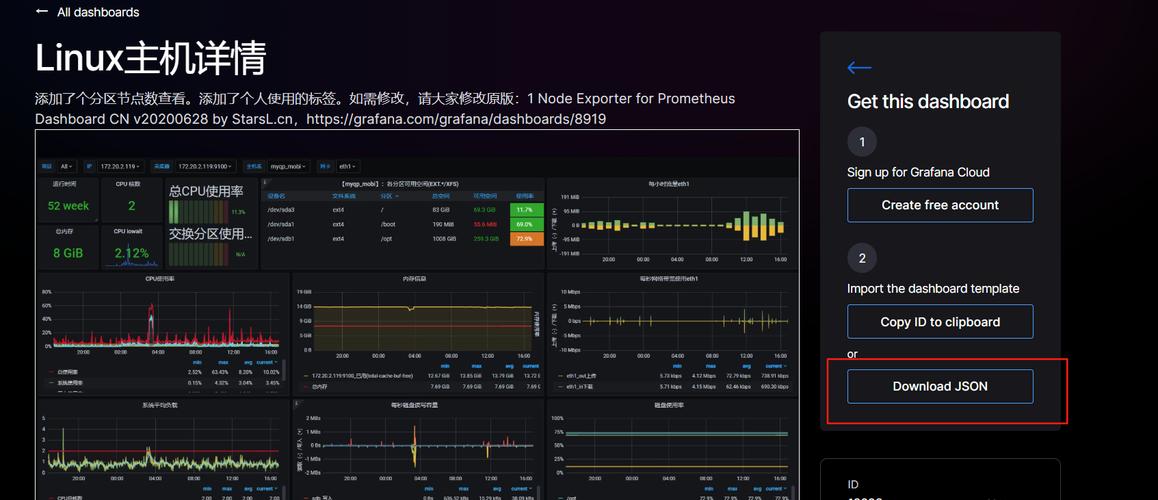1158x500 pixels.
Task: Click the blue back arrow above Get this dashboard
Action: point(860,68)
